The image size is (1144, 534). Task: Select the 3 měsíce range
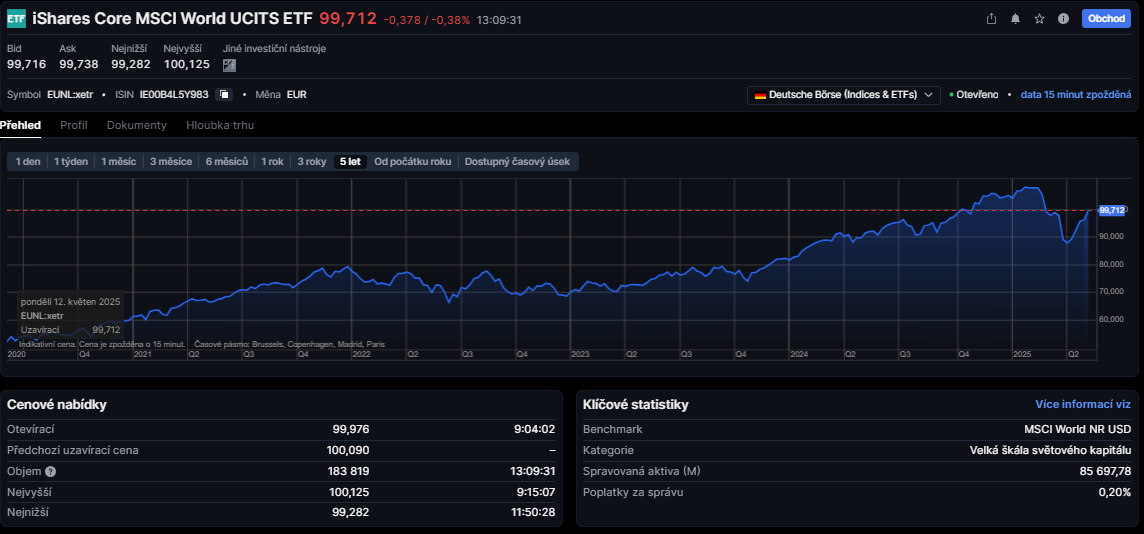(171, 162)
